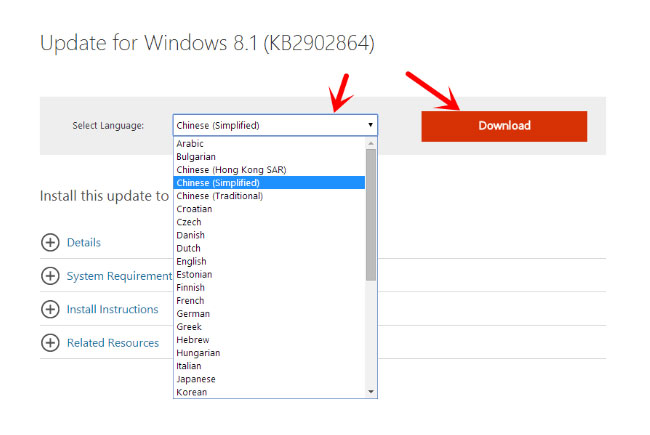The height and width of the screenshot is (435, 650).
Task: Open the Related Resources link
Action: pyautogui.click(x=113, y=343)
